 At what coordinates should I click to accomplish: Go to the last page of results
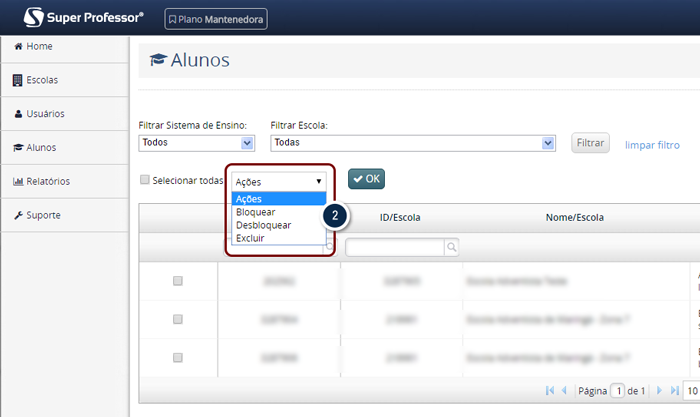pos(674,390)
